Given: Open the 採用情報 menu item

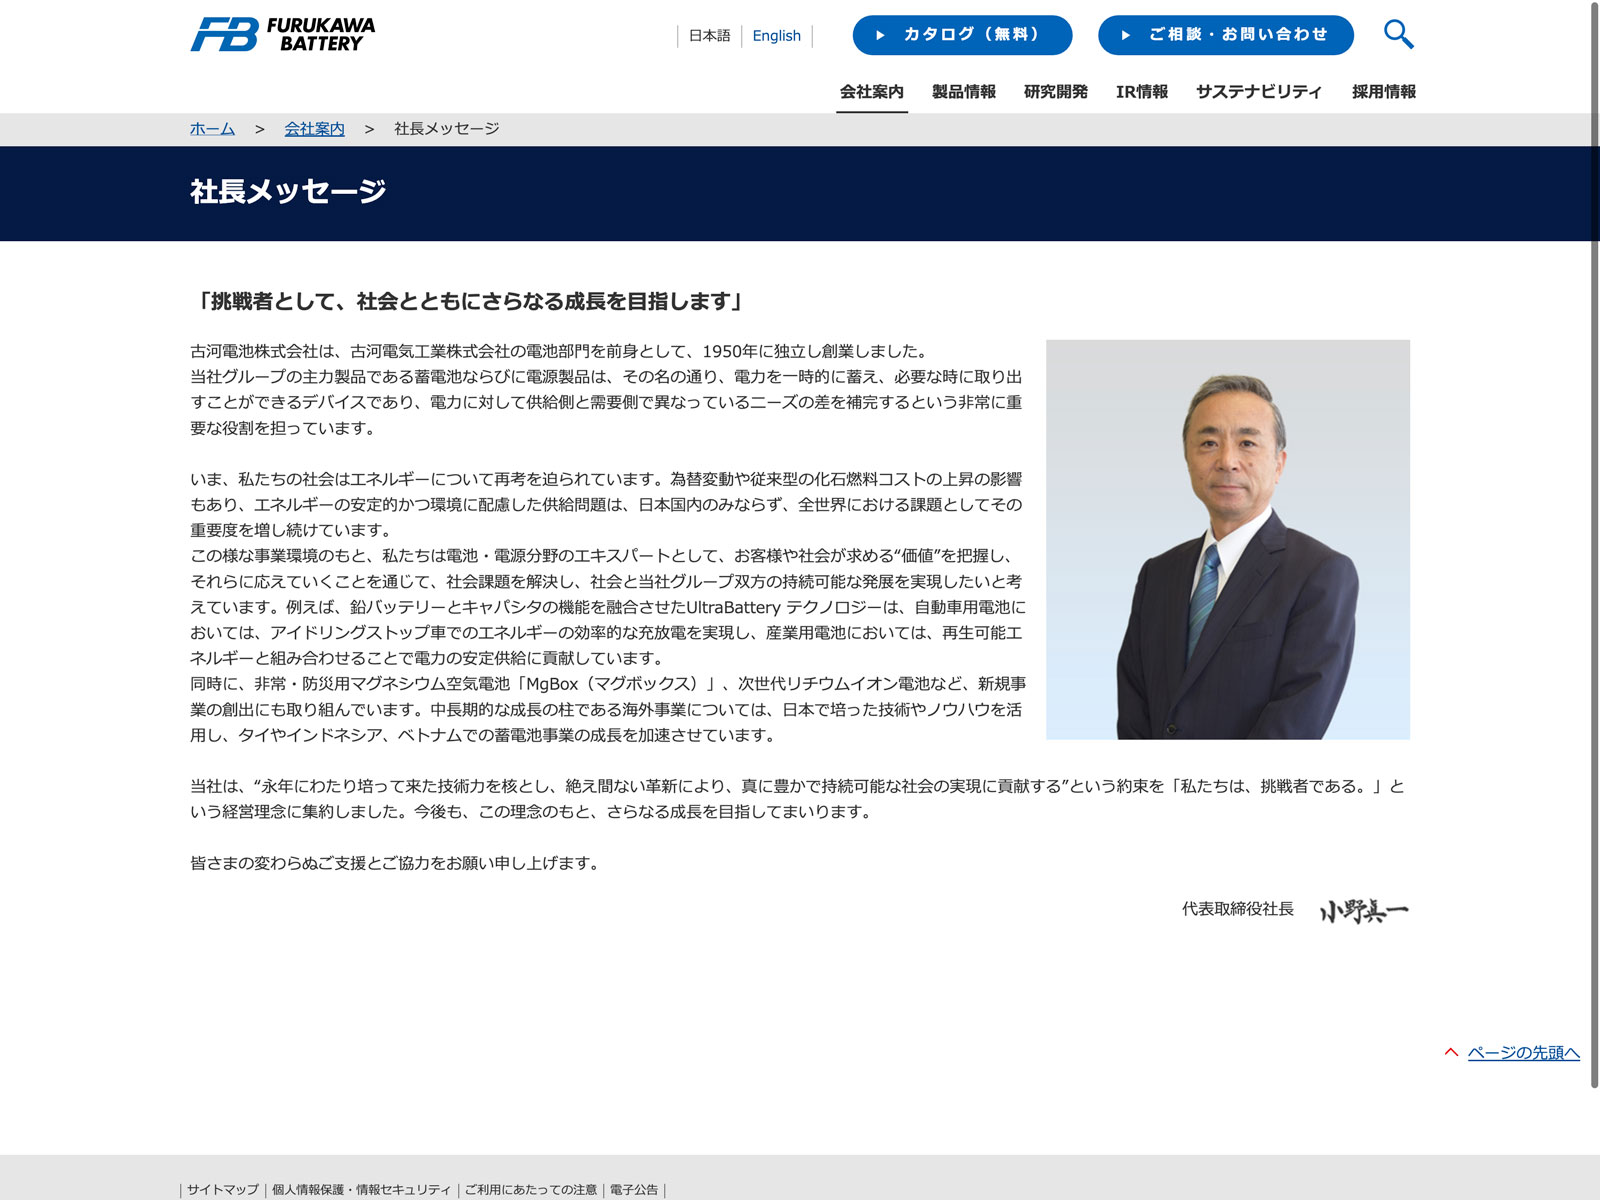Looking at the screenshot, I should tap(1383, 92).
